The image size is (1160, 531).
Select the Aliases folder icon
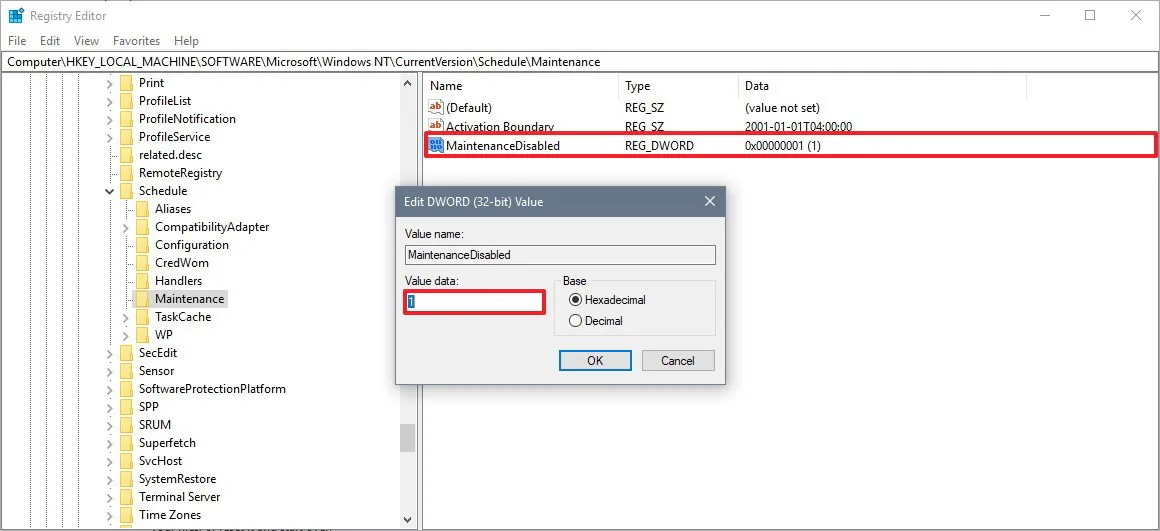point(142,209)
